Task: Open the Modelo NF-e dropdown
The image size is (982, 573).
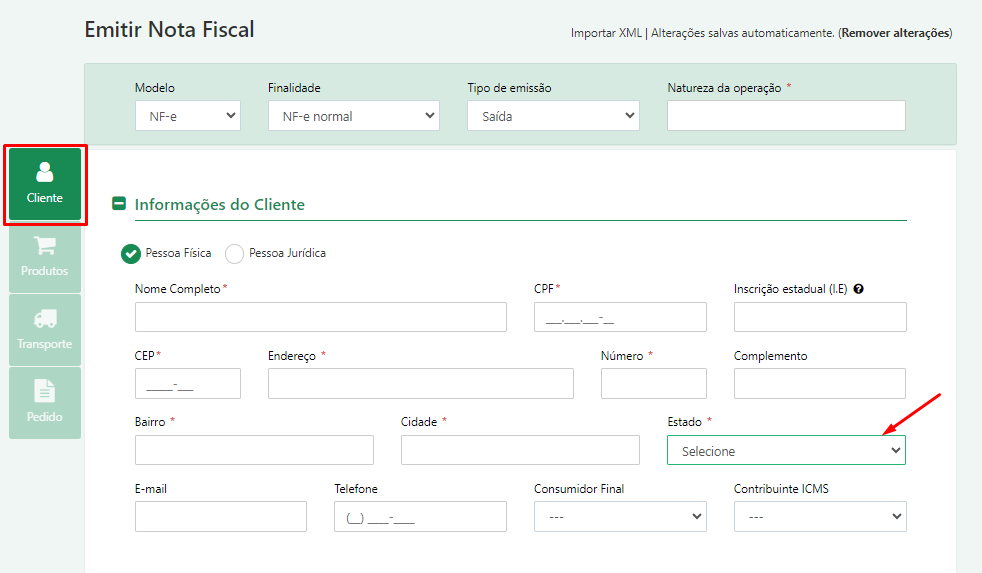Action: [x=188, y=116]
